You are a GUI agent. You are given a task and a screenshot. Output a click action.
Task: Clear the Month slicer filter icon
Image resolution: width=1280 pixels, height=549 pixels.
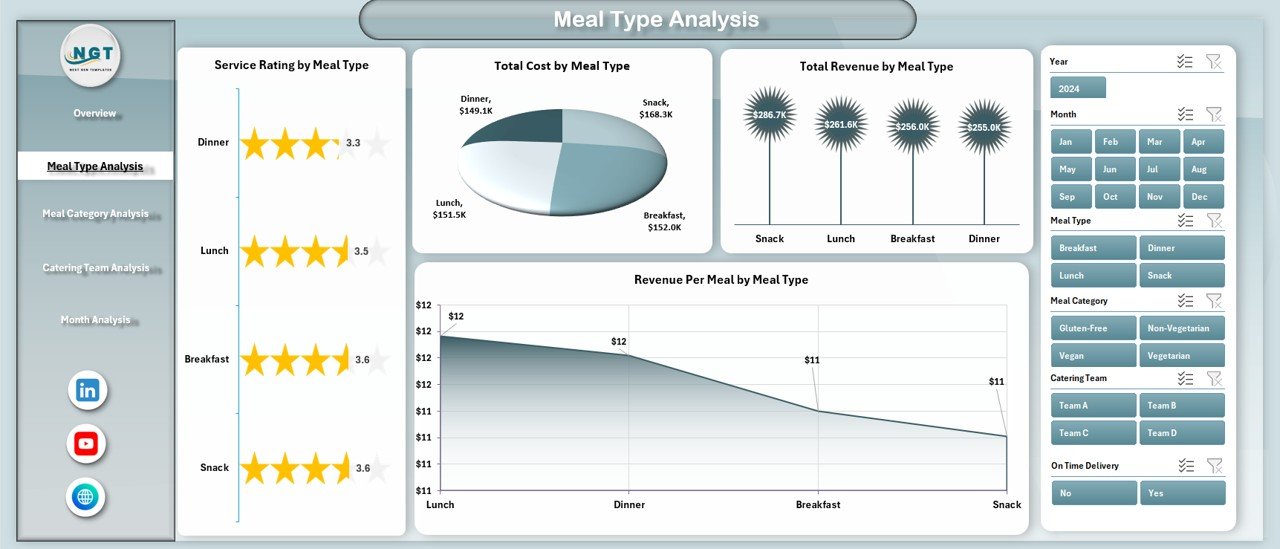point(1213,114)
